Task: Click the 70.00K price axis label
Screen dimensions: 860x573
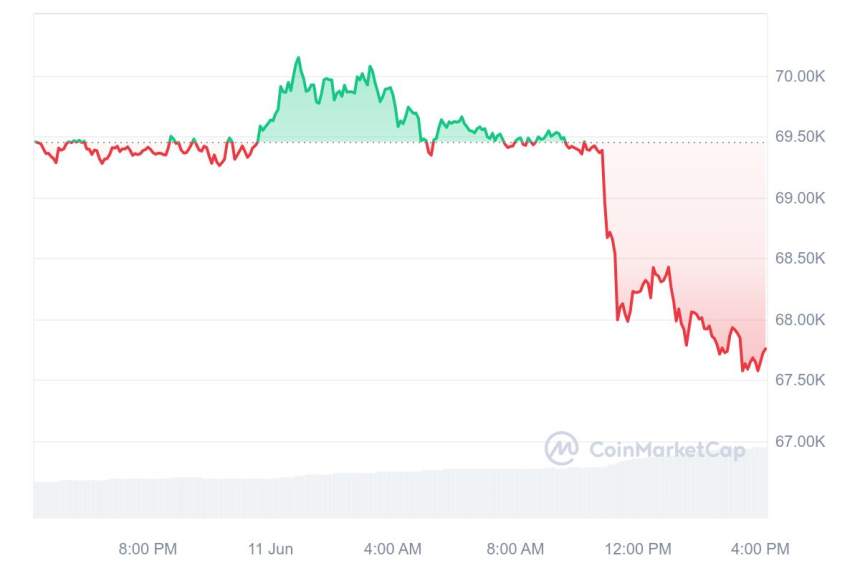Action: [x=798, y=76]
